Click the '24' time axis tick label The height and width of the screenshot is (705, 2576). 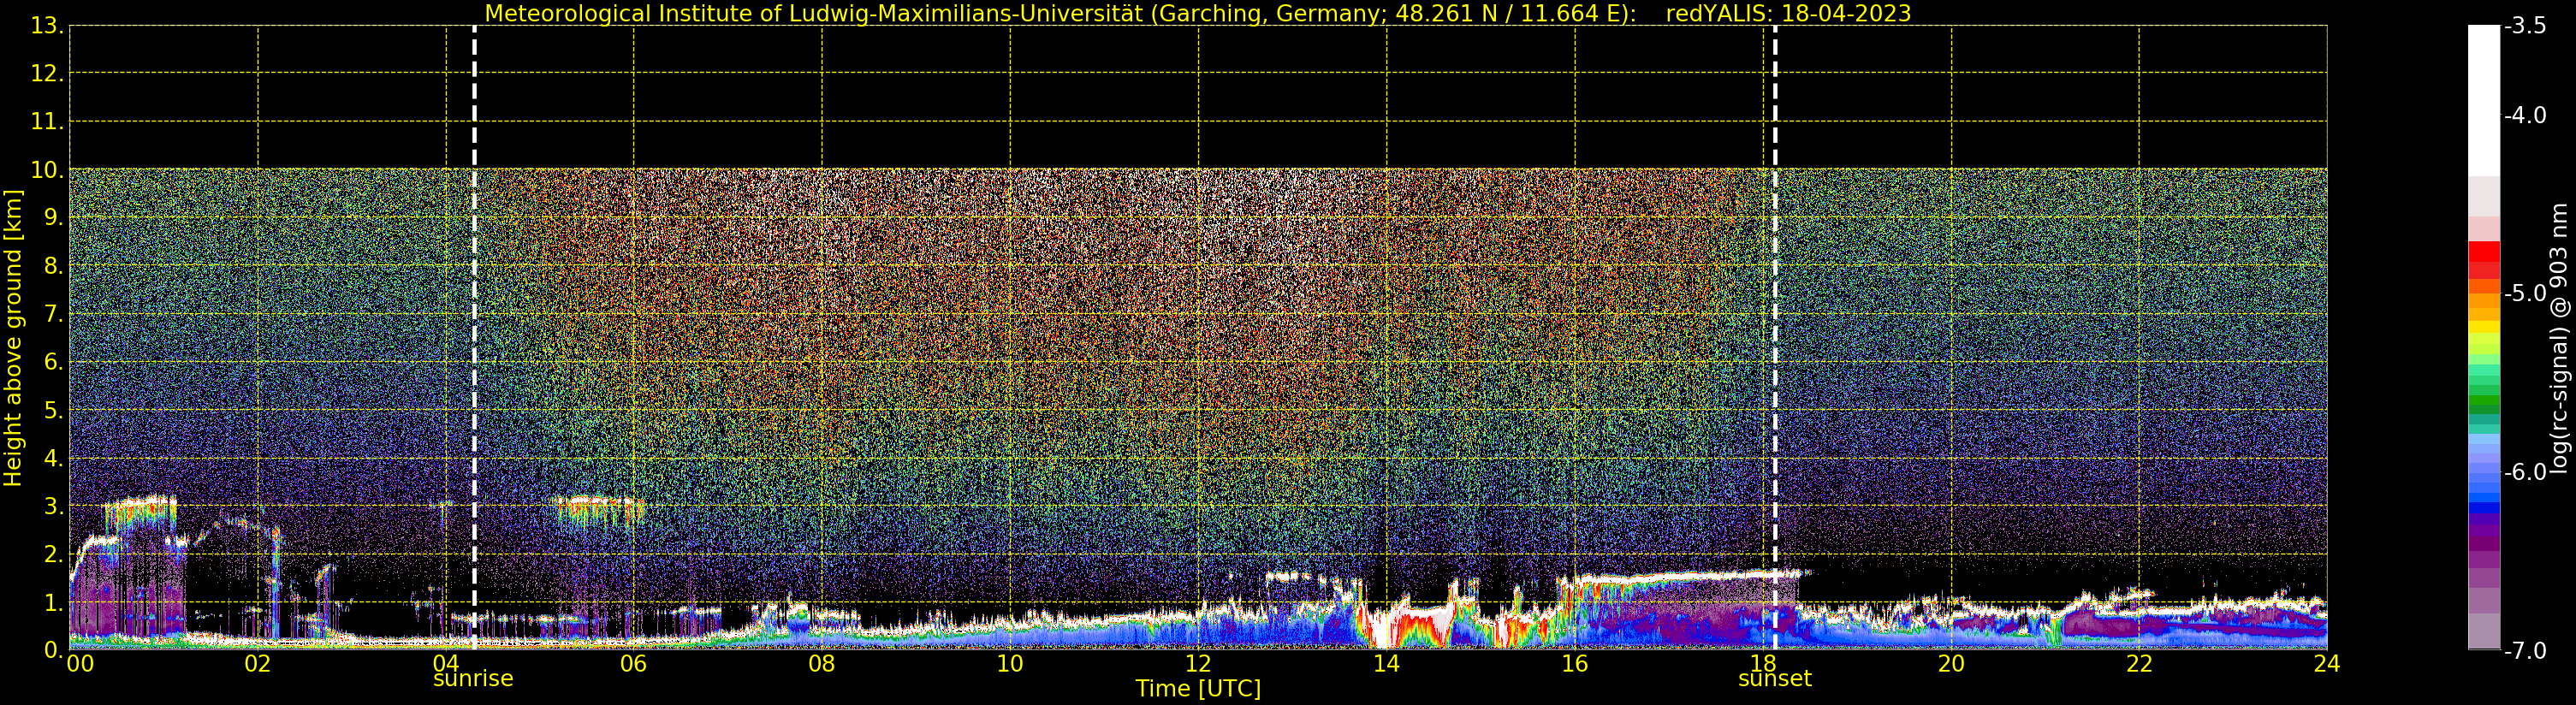point(2327,663)
